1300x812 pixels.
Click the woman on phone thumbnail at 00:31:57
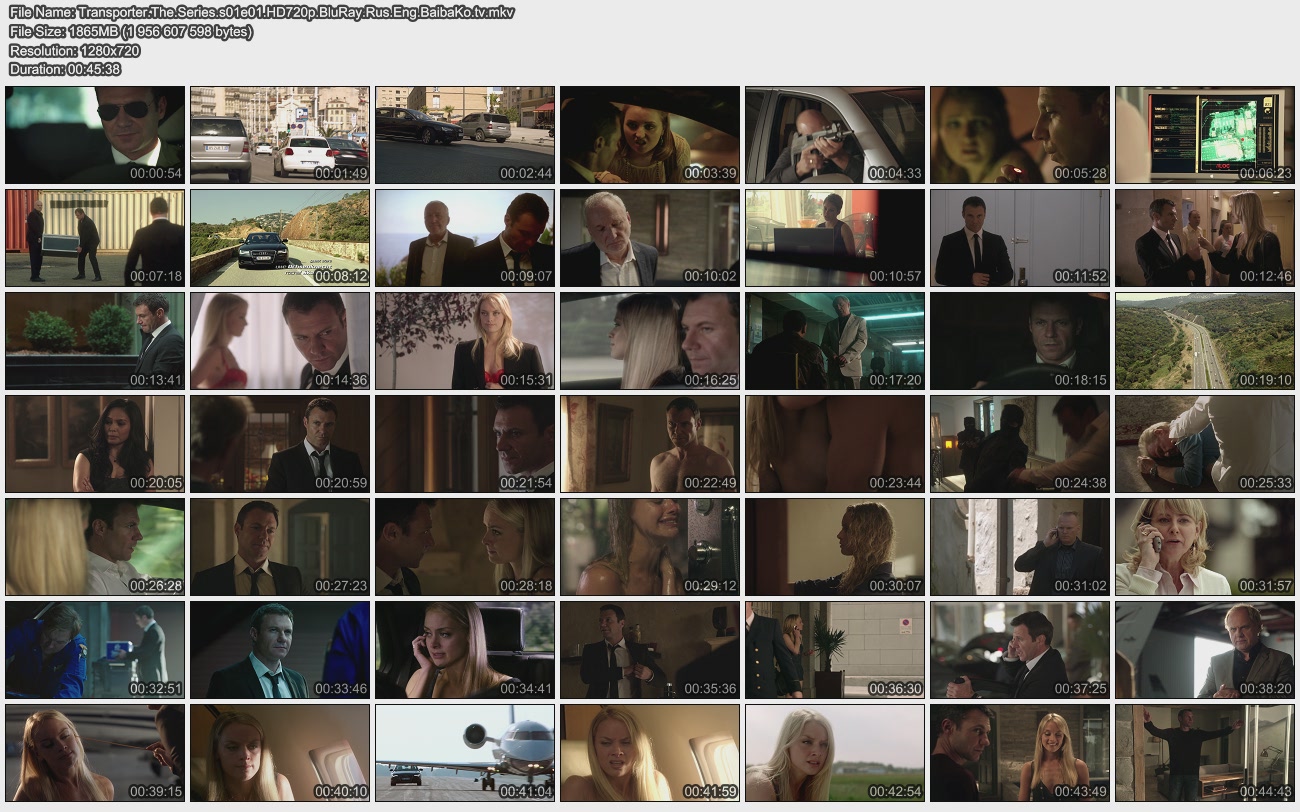tap(1205, 546)
